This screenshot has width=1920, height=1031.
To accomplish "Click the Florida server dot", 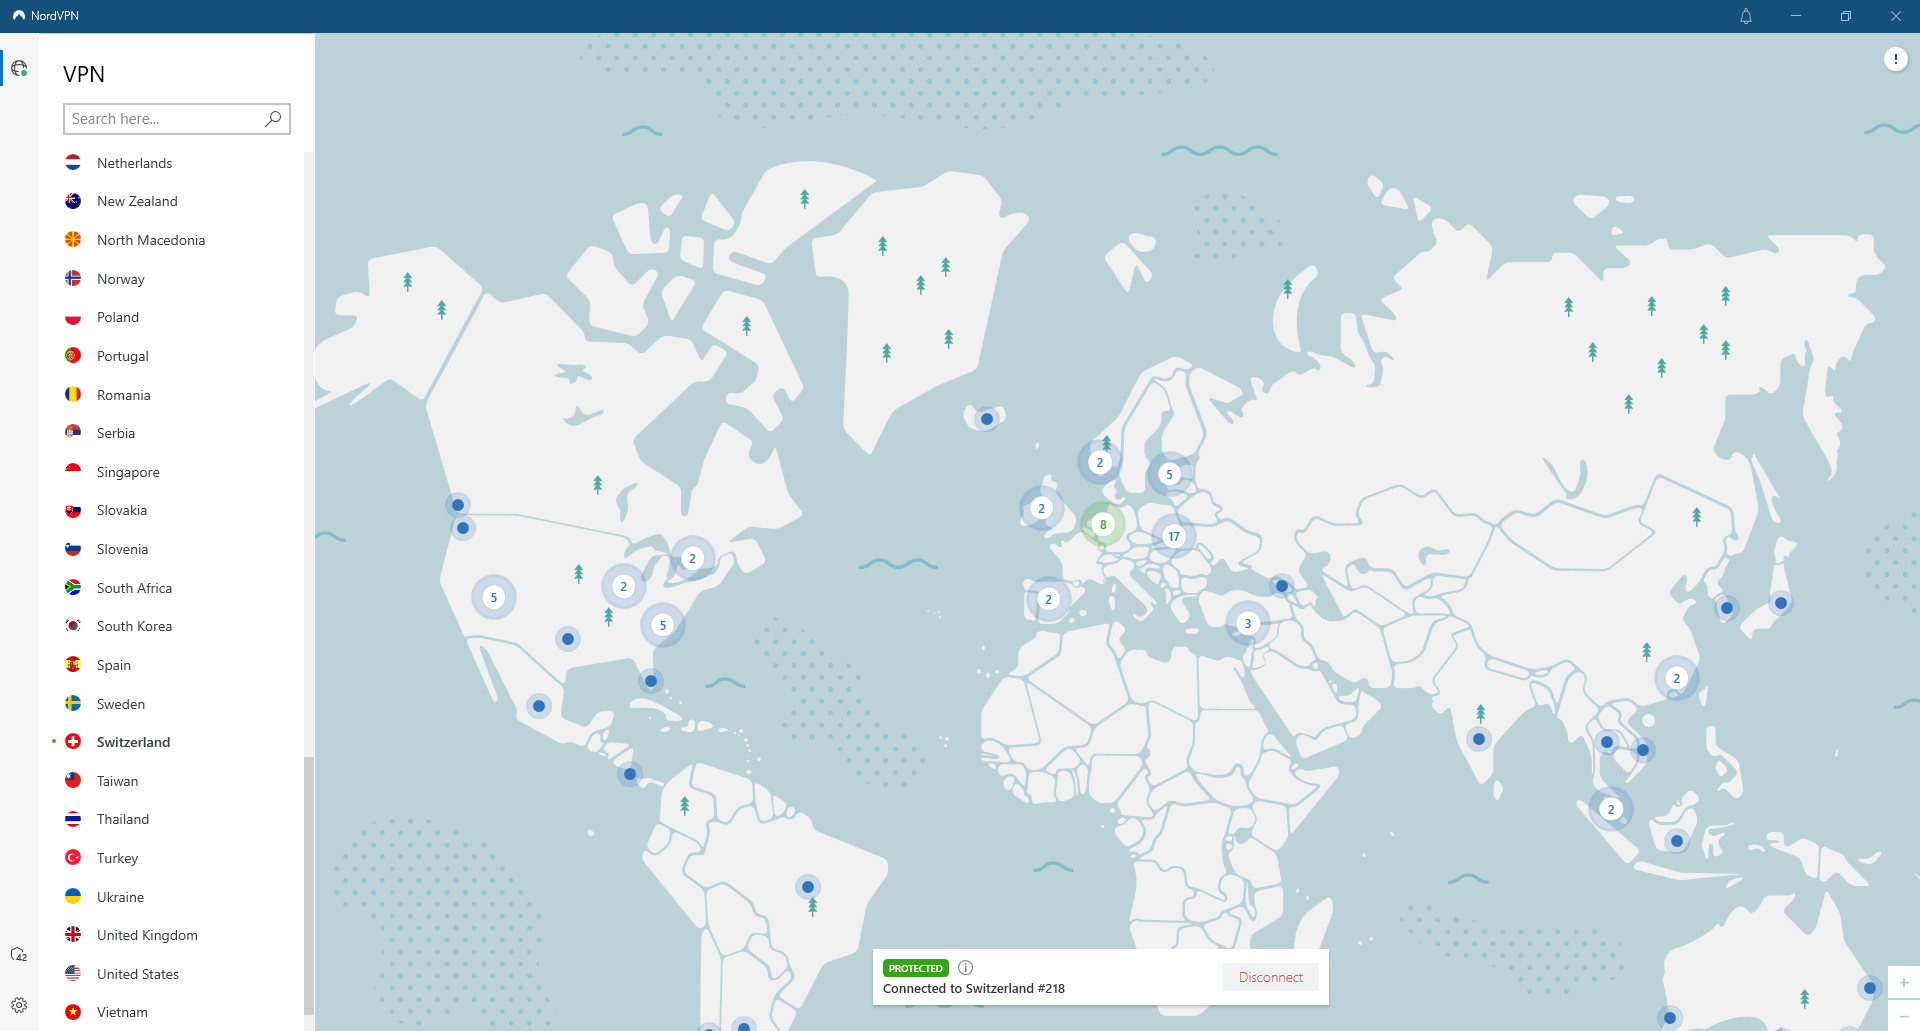I will click(x=651, y=681).
